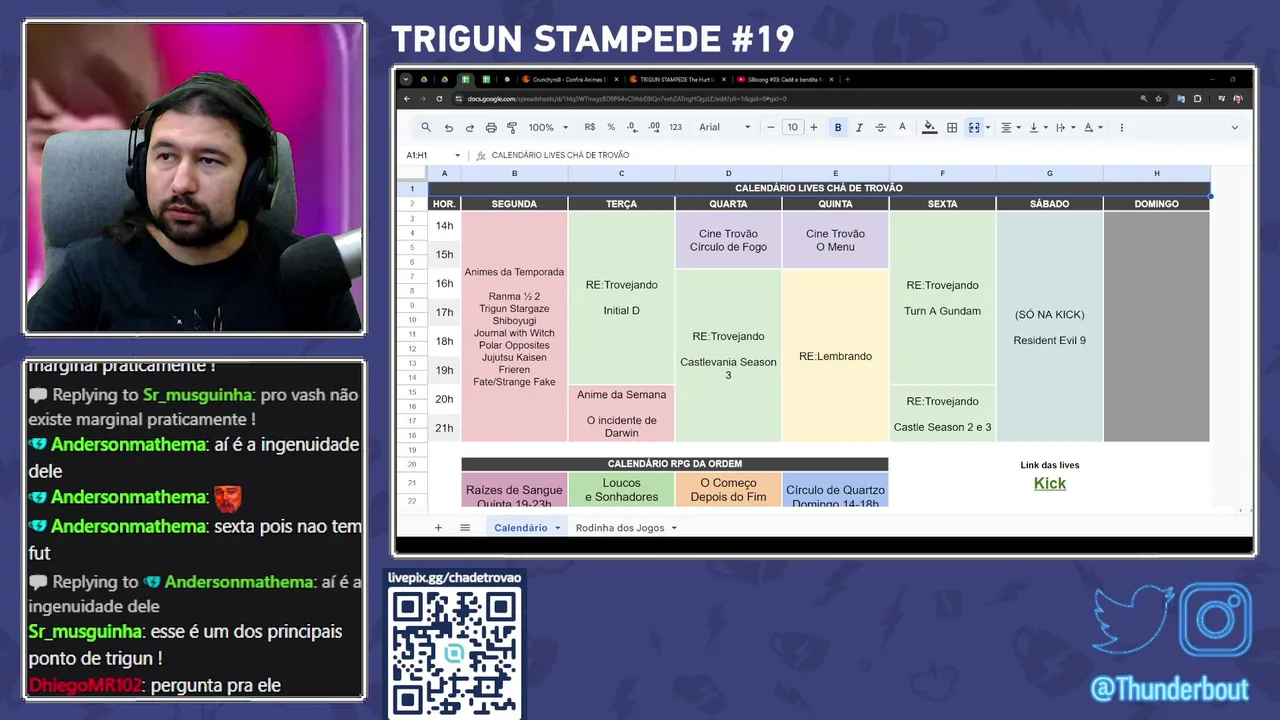The height and width of the screenshot is (720, 1280).
Task: Reload the browser page
Action: tap(439, 99)
